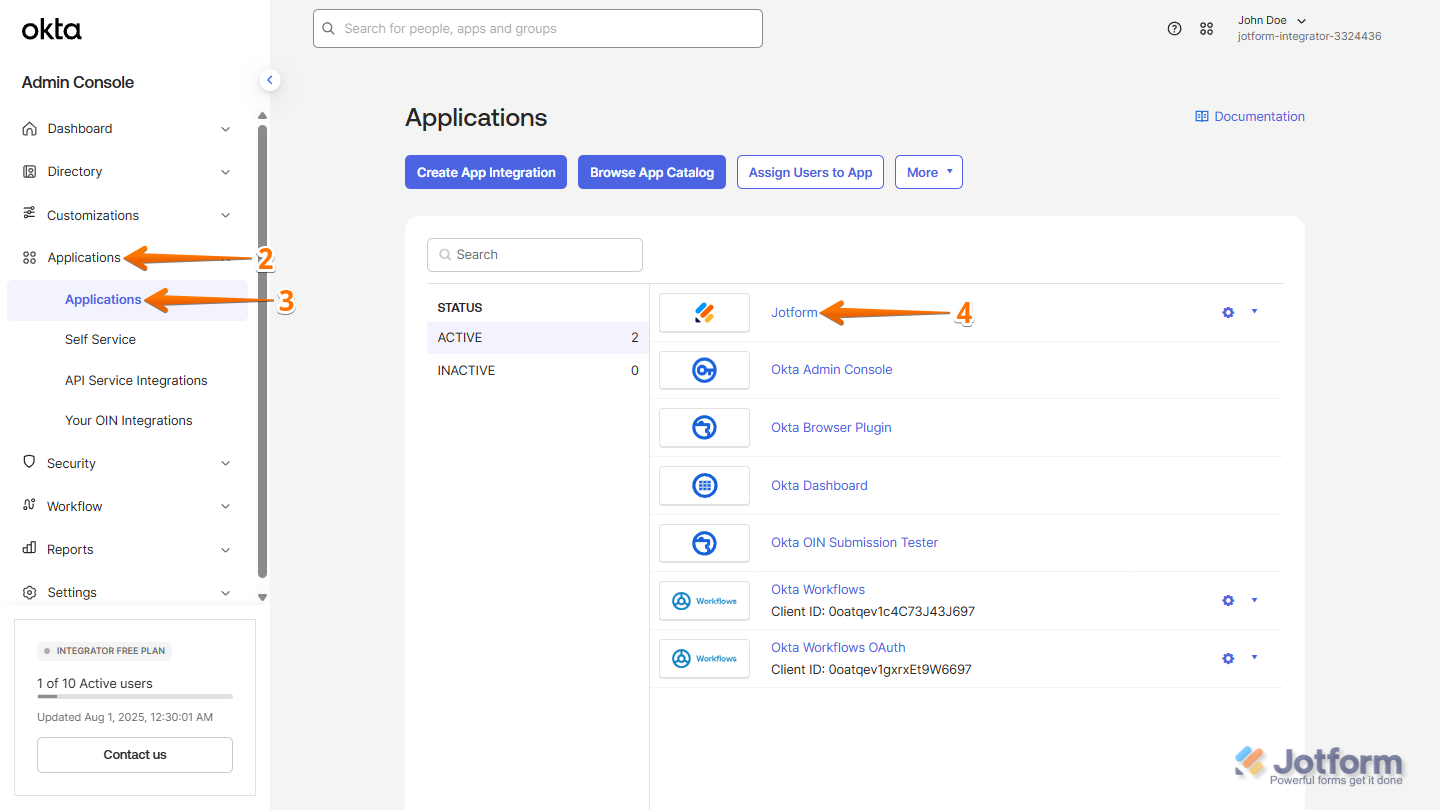Click the '1 of 10 Active users' text
The image size is (1440, 810).
(x=95, y=684)
